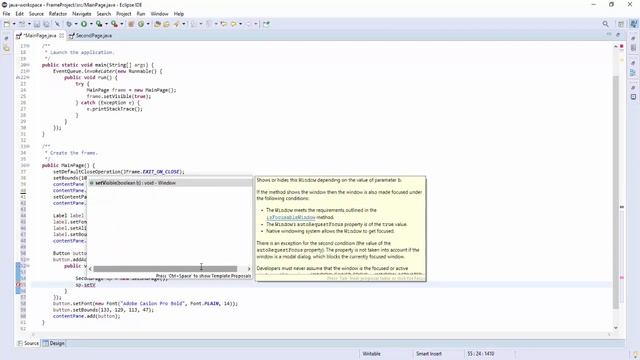Open the File menu

6,13
